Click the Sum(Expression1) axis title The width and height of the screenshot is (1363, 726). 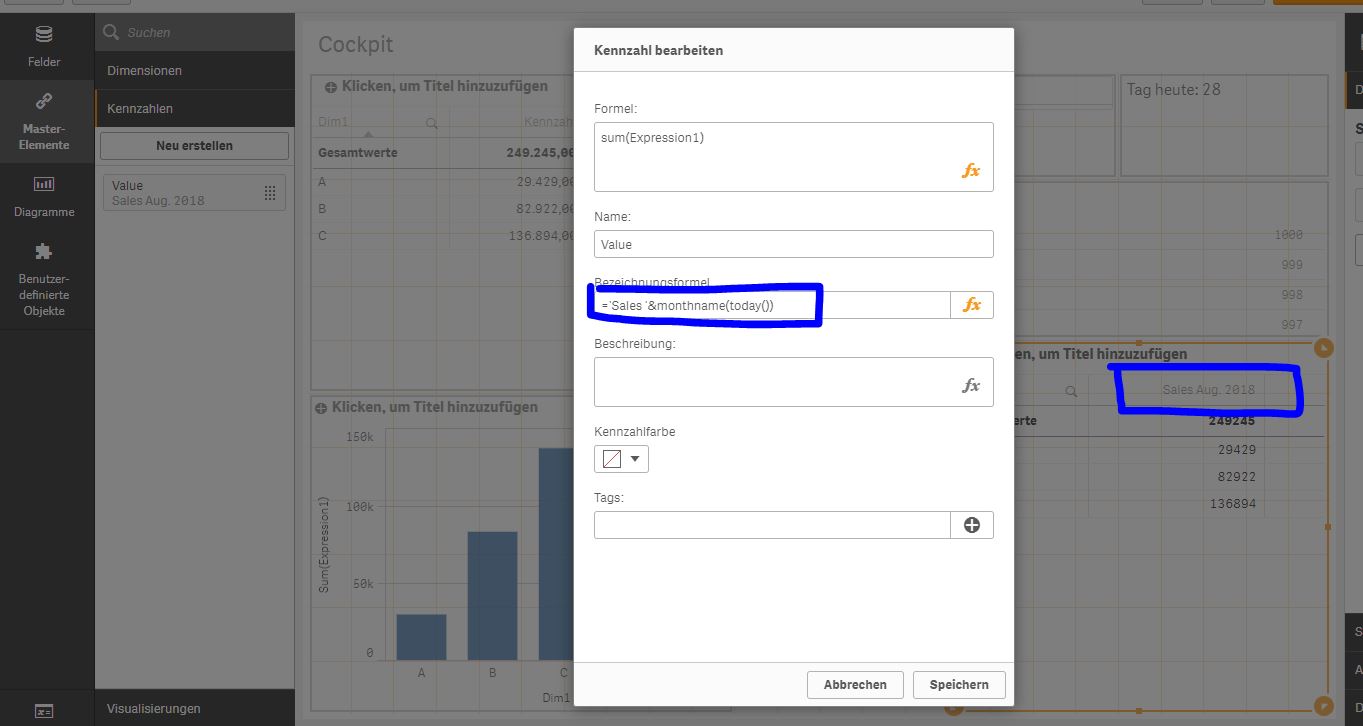324,544
